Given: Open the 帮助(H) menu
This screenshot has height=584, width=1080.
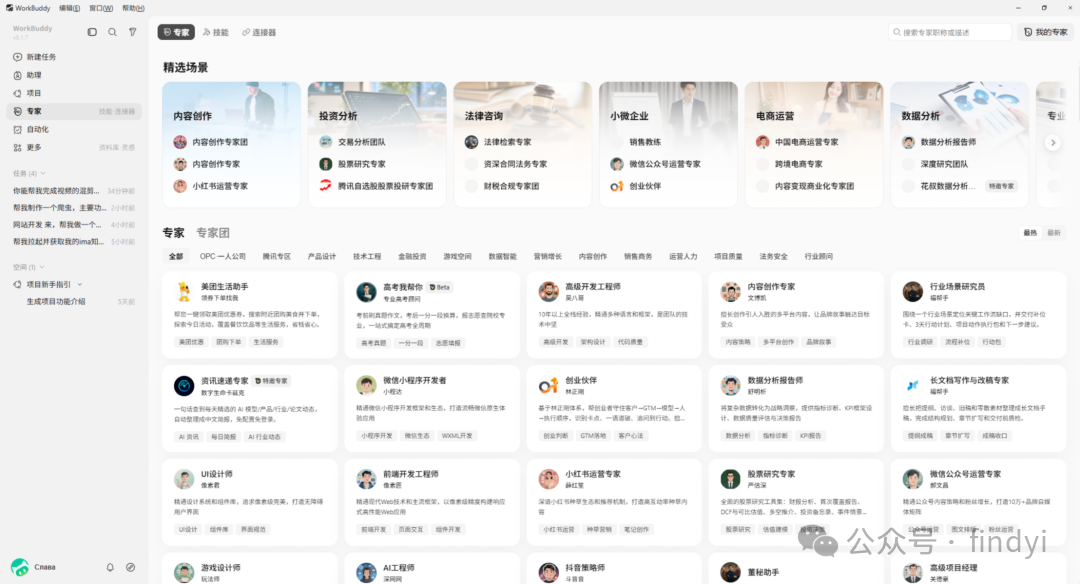Looking at the screenshot, I should [134, 8].
